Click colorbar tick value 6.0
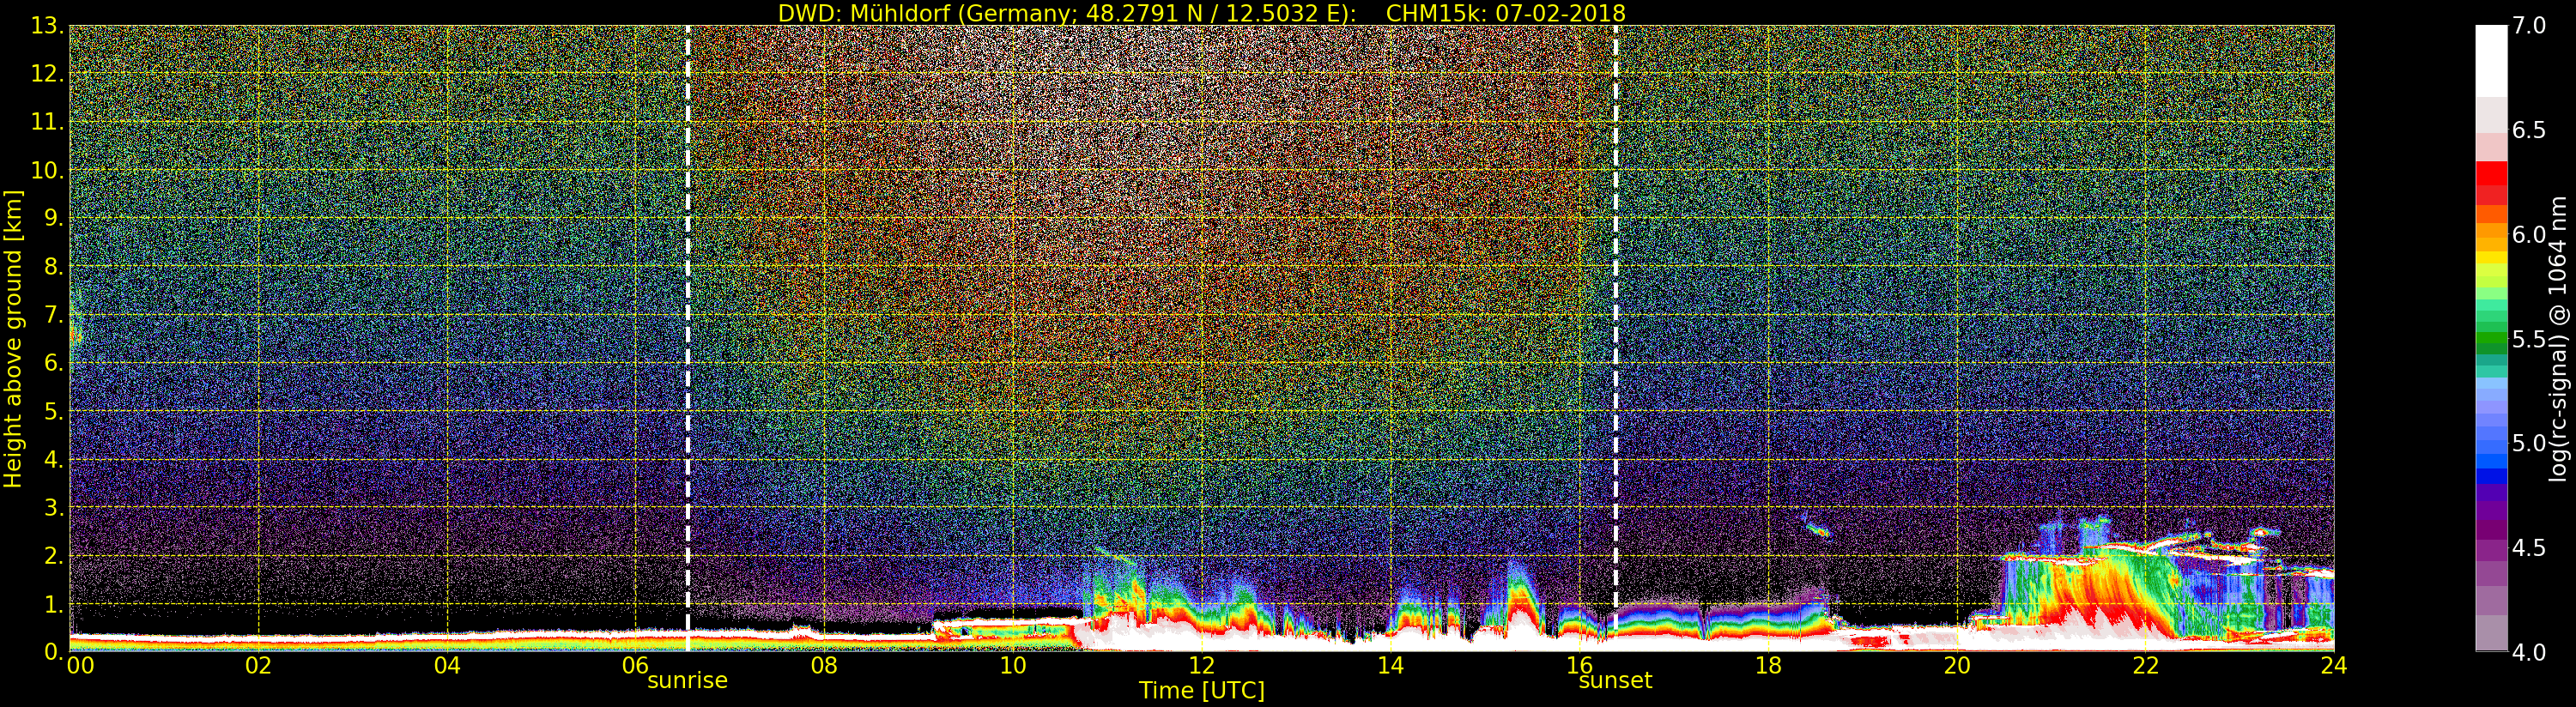2576x707 pixels. [2529, 235]
